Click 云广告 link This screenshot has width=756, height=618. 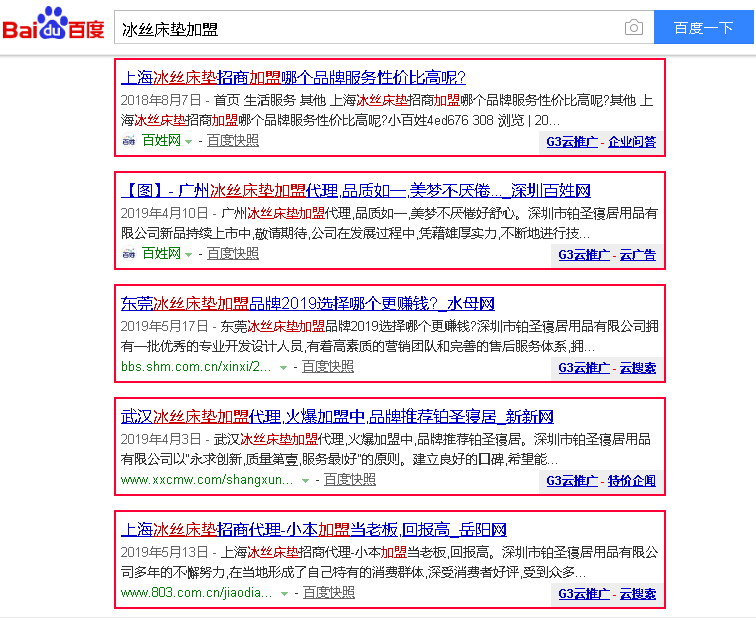tap(637, 255)
